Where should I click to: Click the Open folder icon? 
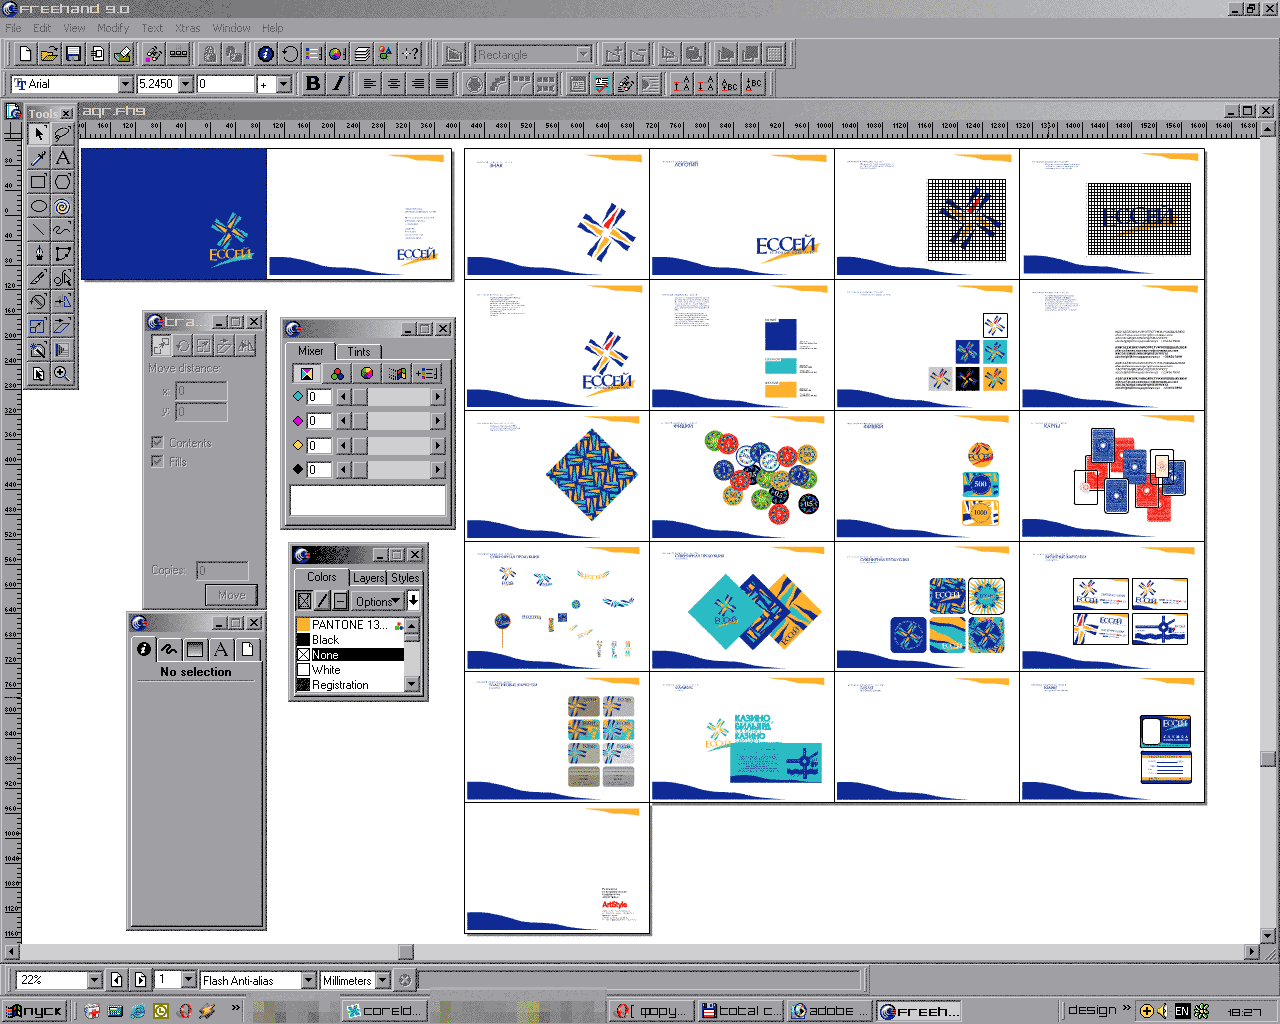(49, 53)
